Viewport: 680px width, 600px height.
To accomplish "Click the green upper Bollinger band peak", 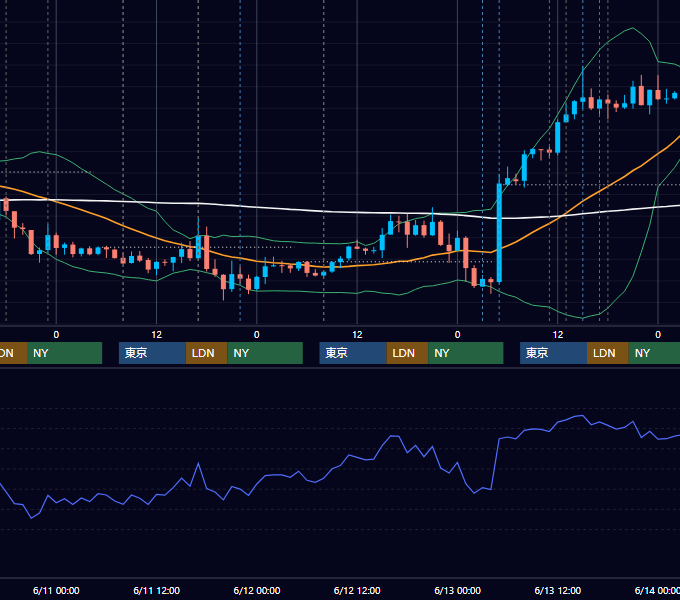I will (x=633, y=29).
